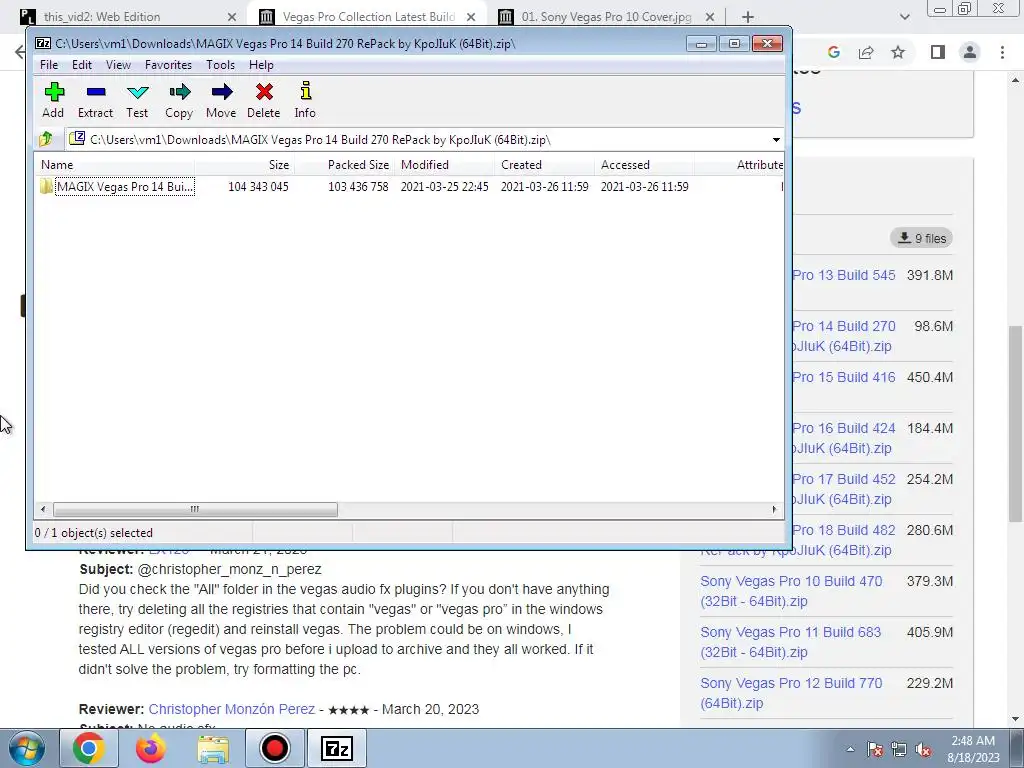Switch to the Vegas Pro Collection Latest Build tab
Viewport: 1024px width, 768px height.
[368, 17]
